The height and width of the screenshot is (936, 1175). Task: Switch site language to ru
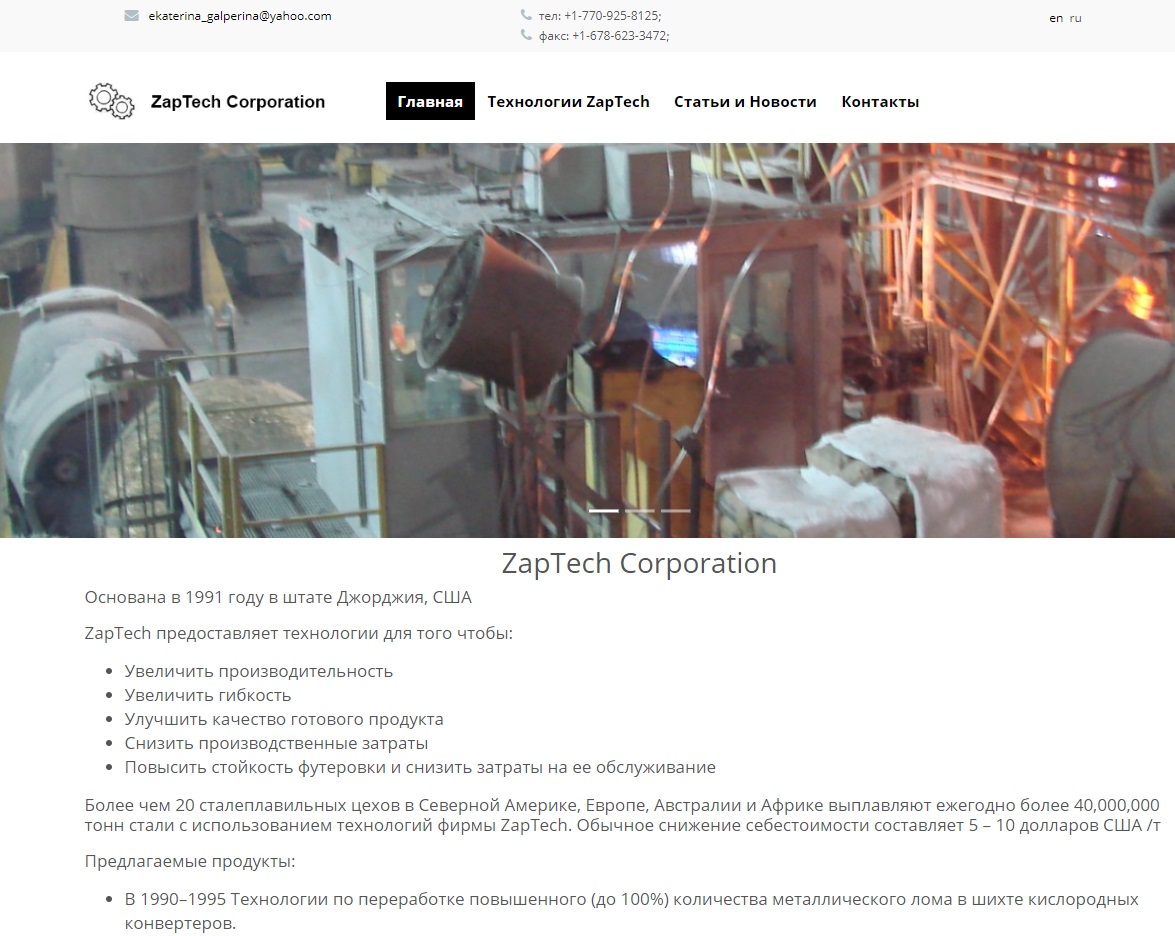(x=1075, y=18)
